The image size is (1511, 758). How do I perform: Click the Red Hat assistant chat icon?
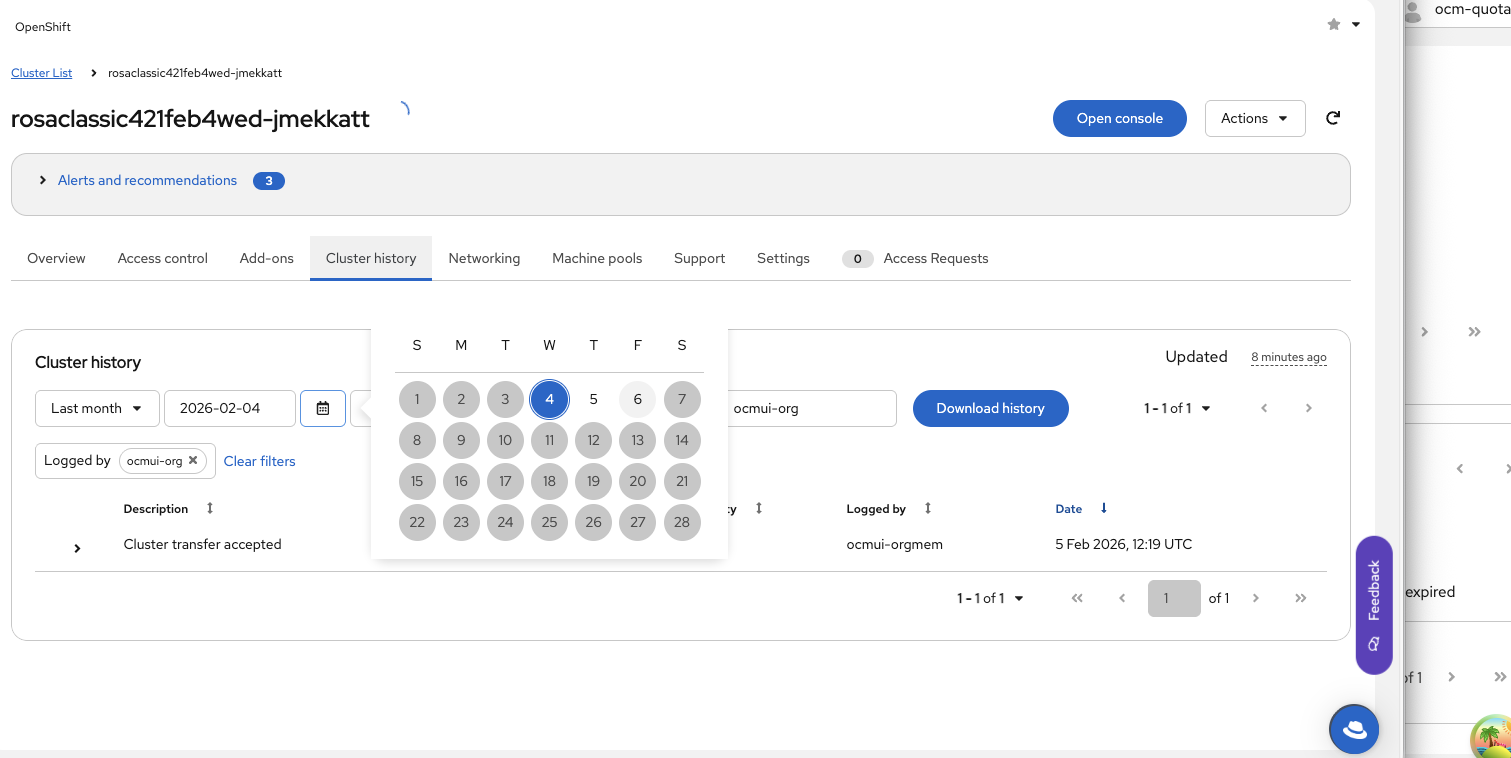(1354, 730)
